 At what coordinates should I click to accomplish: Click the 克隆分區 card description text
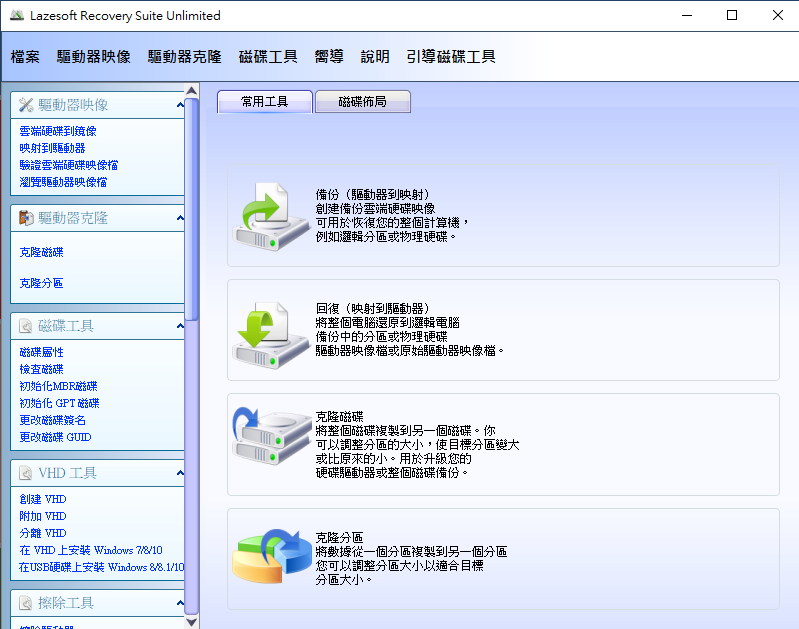coord(411,559)
